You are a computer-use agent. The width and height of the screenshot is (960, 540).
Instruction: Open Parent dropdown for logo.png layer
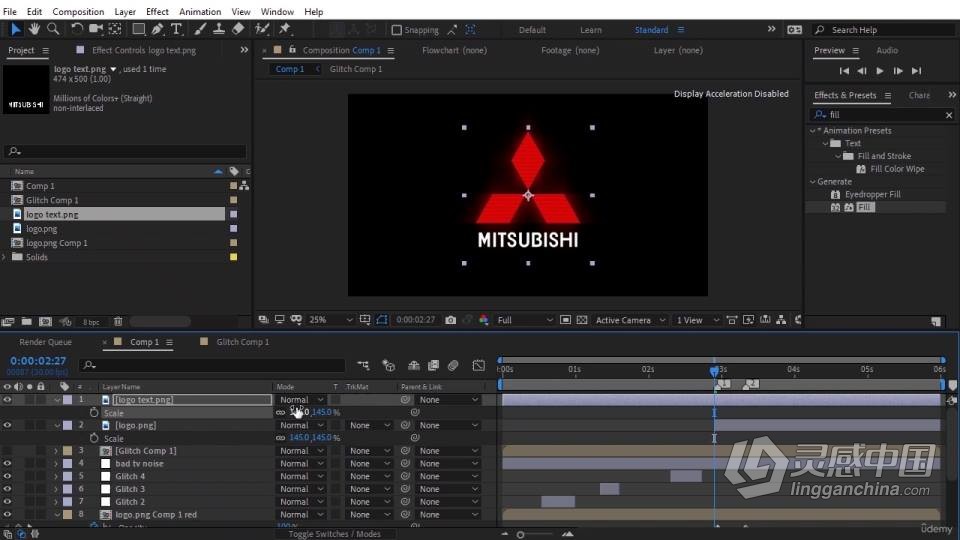pos(448,426)
